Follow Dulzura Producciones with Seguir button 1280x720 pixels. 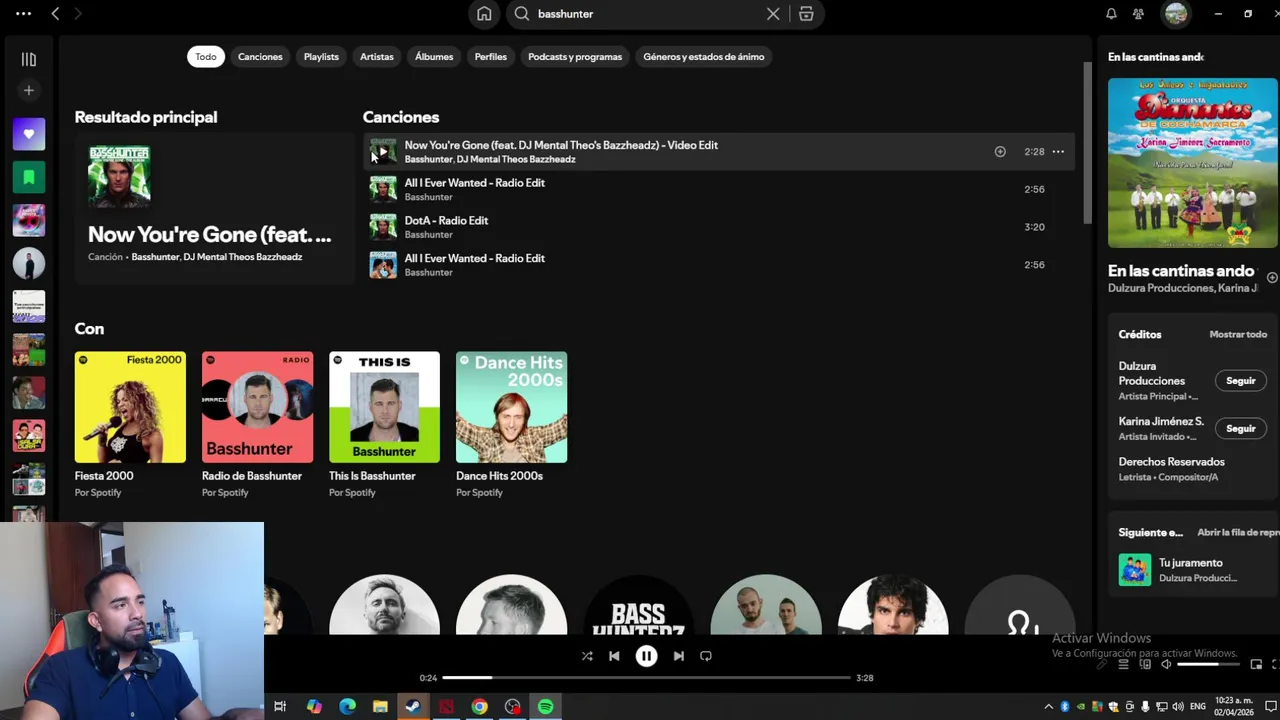1241,381
